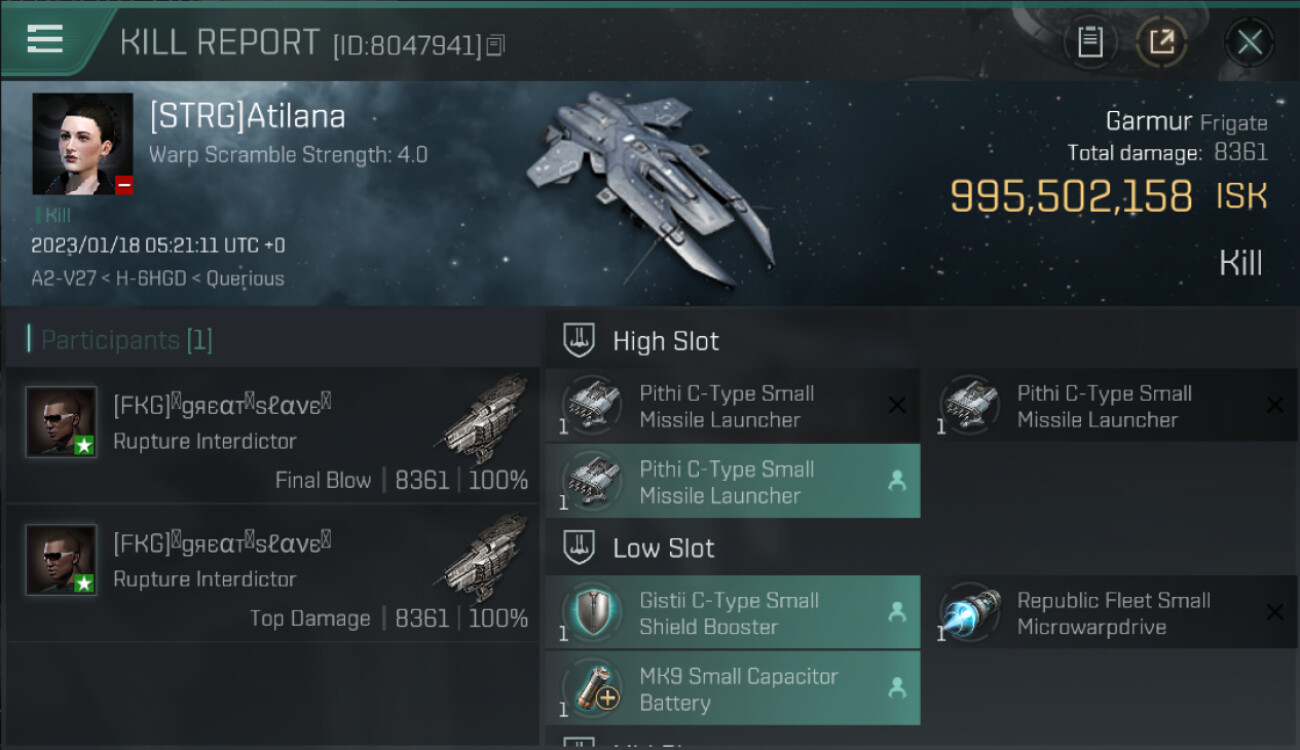Close the kill report window
Viewport: 1300px width, 750px height.
pyautogui.click(x=1249, y=42)
